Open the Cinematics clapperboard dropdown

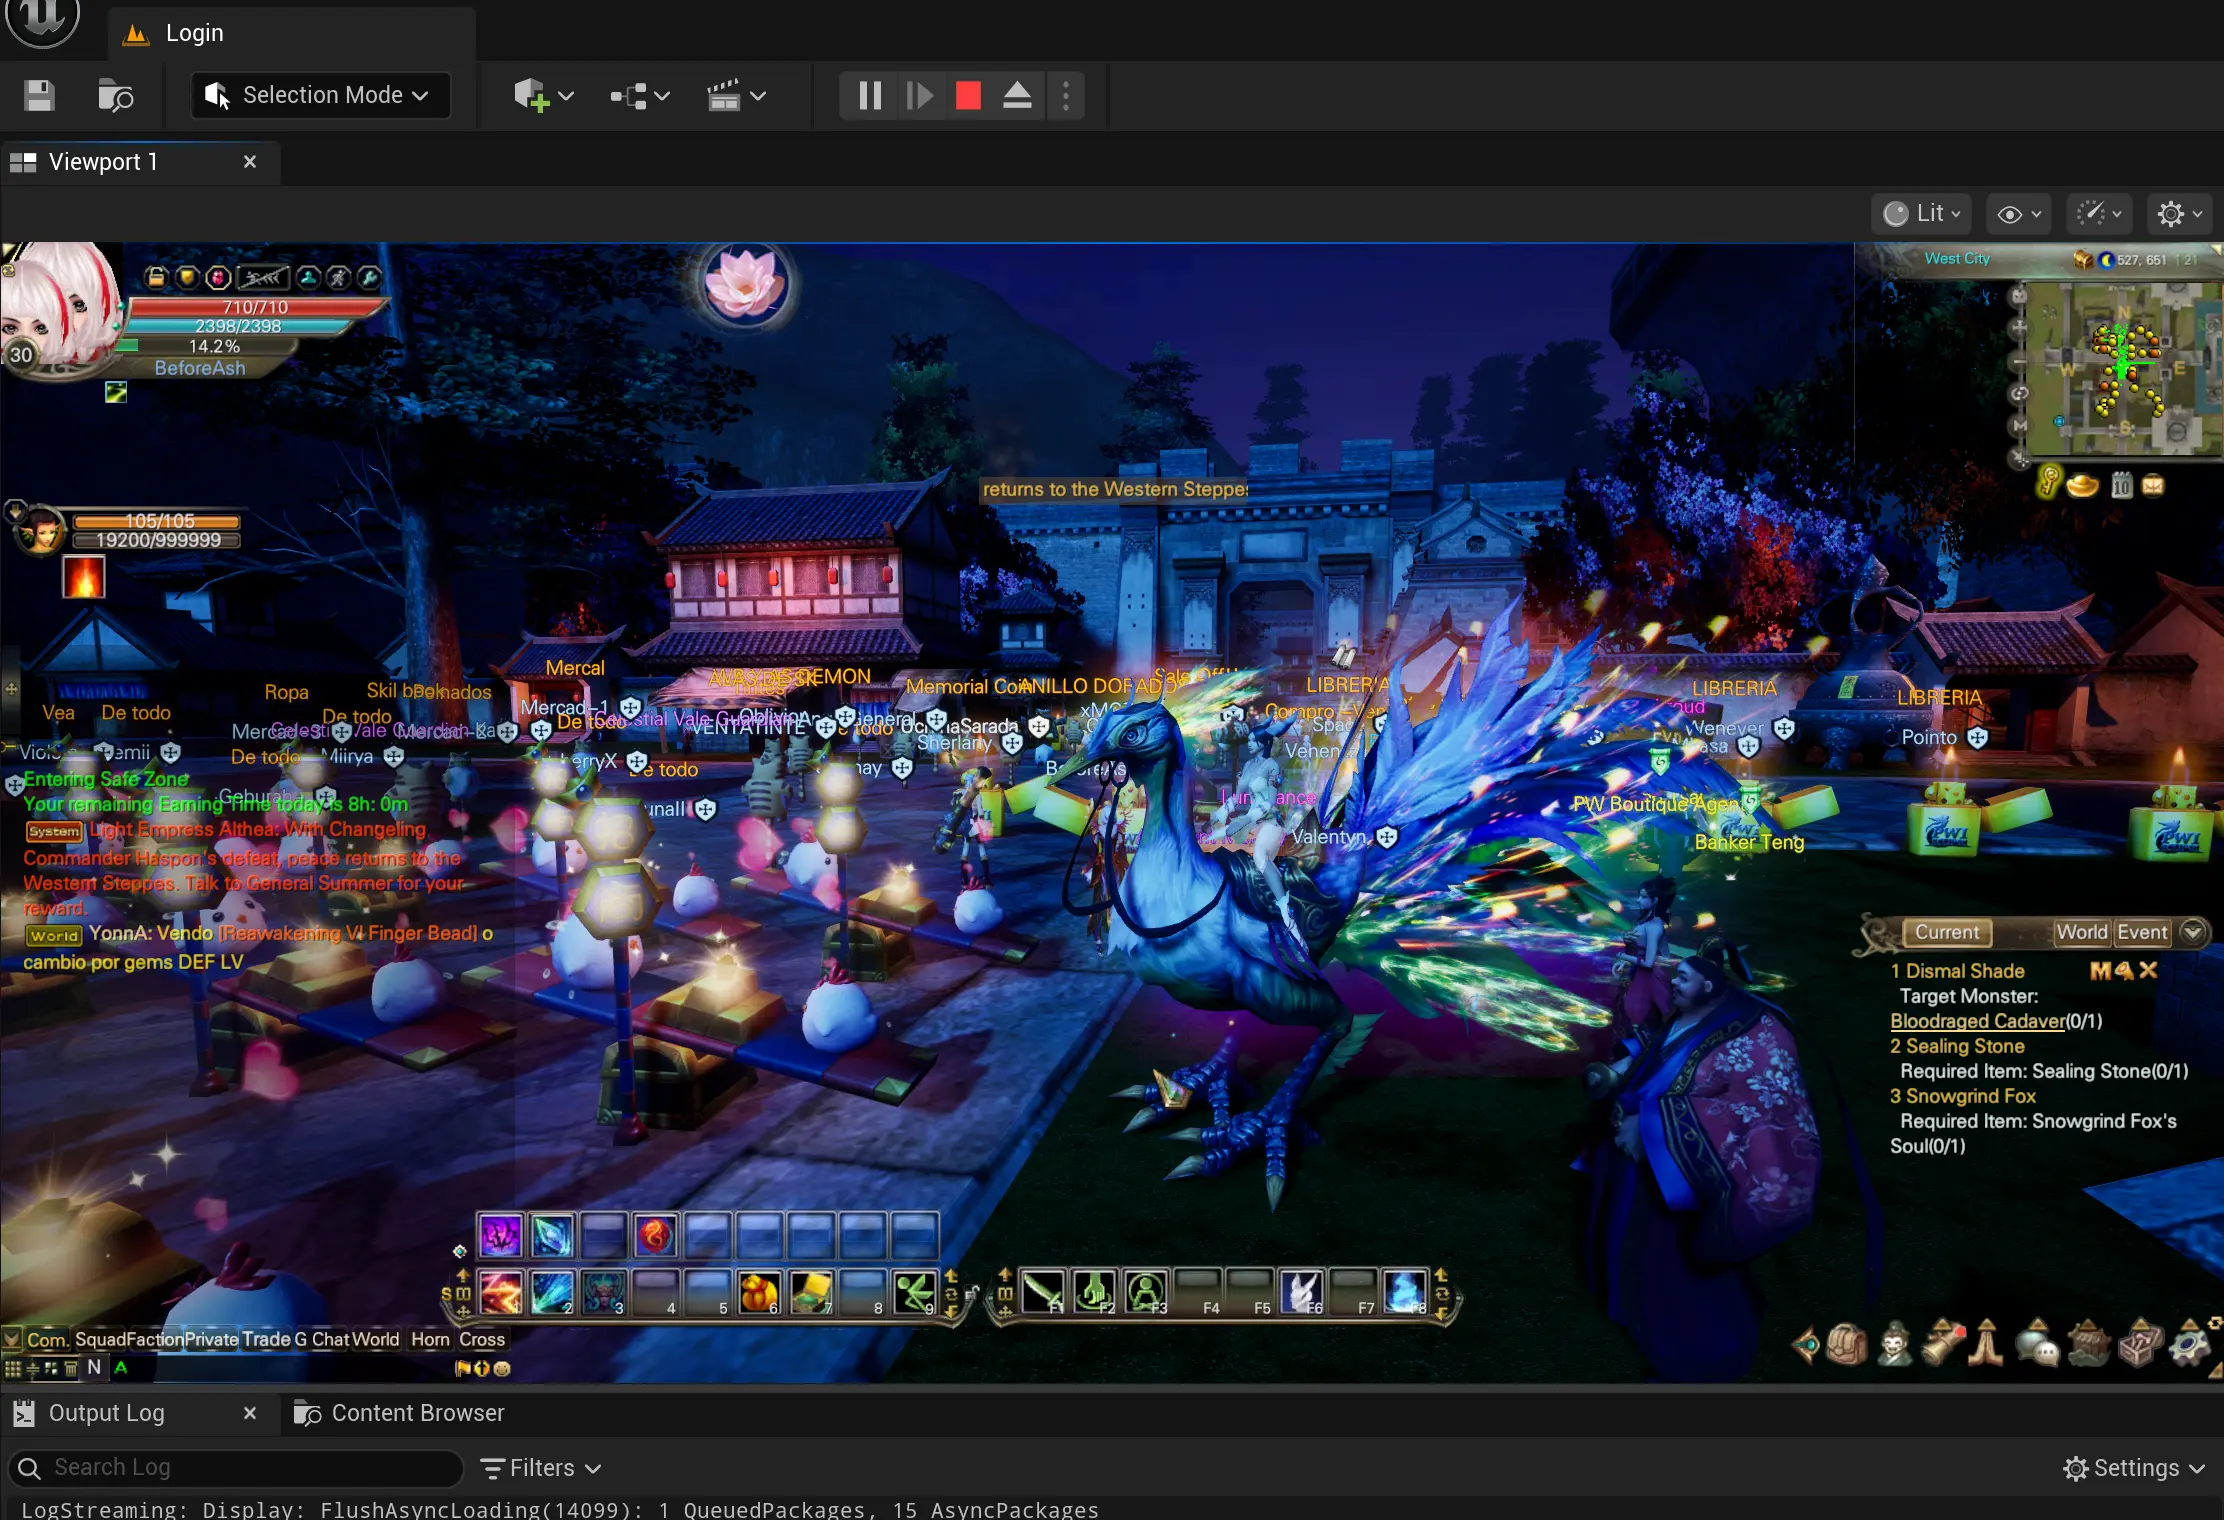tap(736, 96)
